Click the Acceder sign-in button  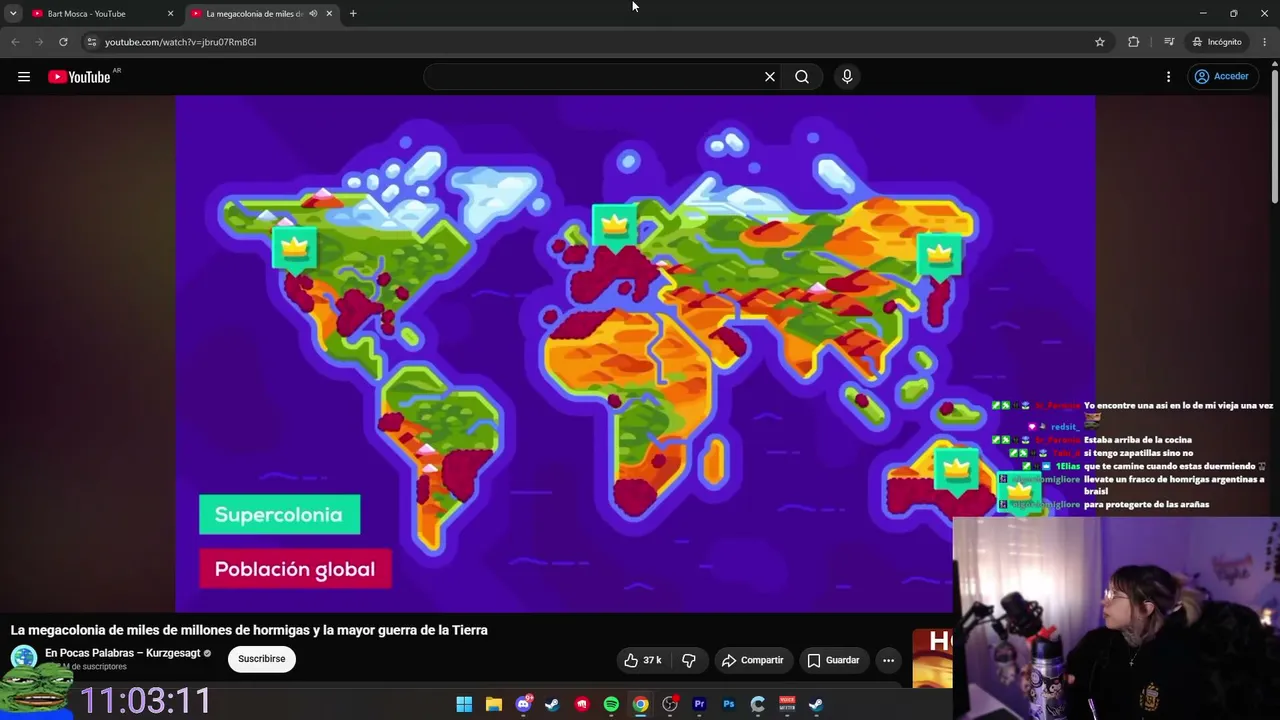[1222, 77]
